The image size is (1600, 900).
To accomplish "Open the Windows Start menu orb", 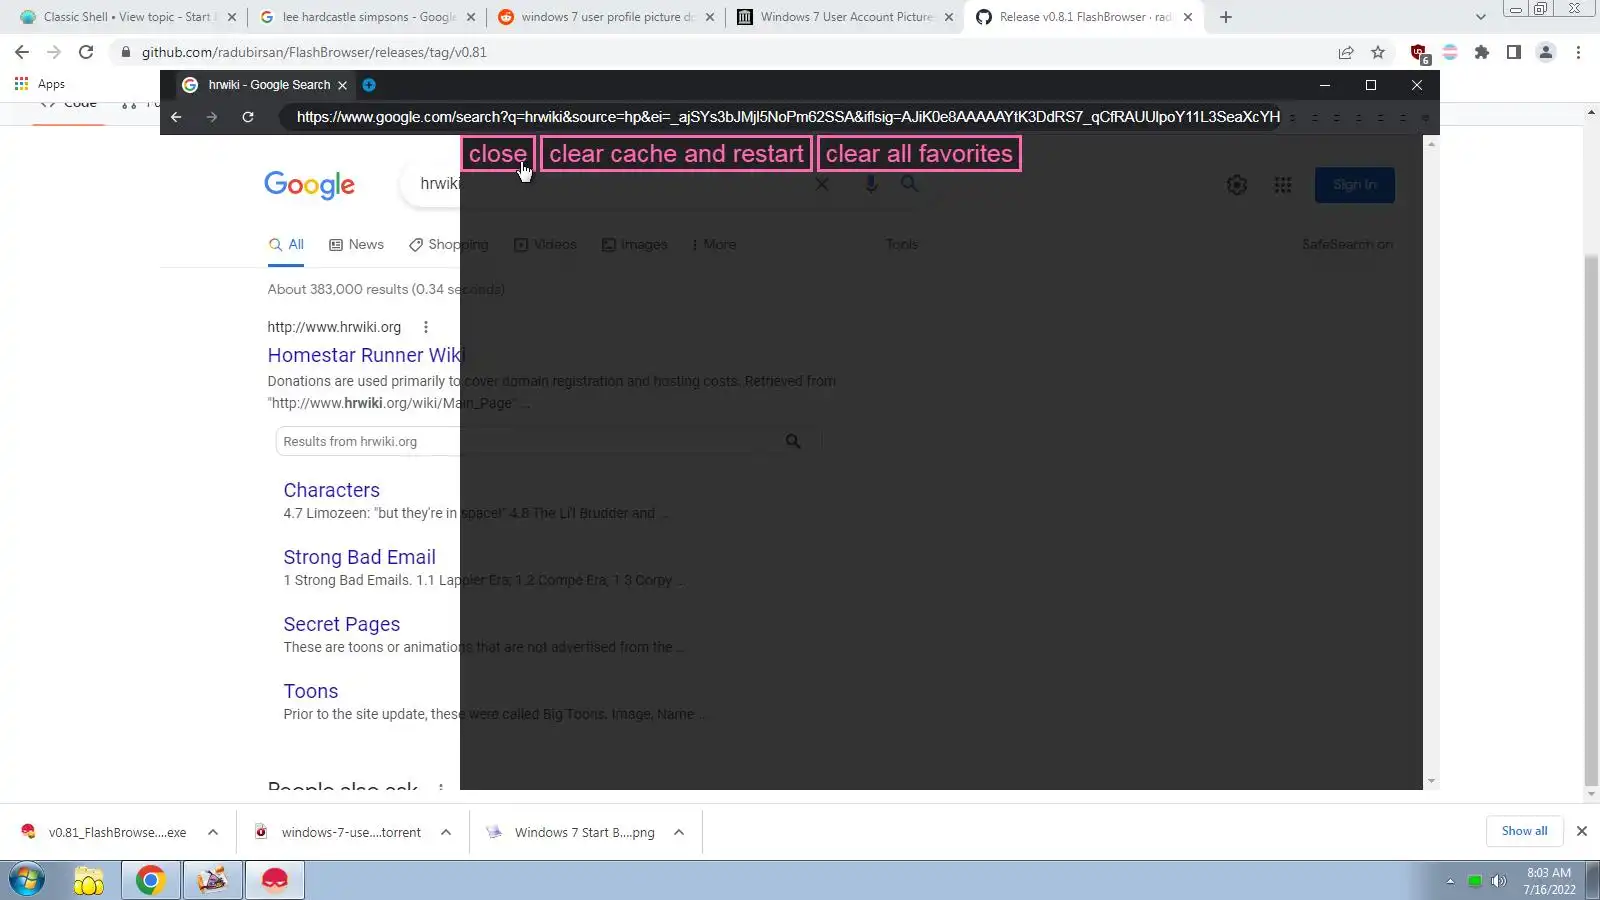I will 27,880.
